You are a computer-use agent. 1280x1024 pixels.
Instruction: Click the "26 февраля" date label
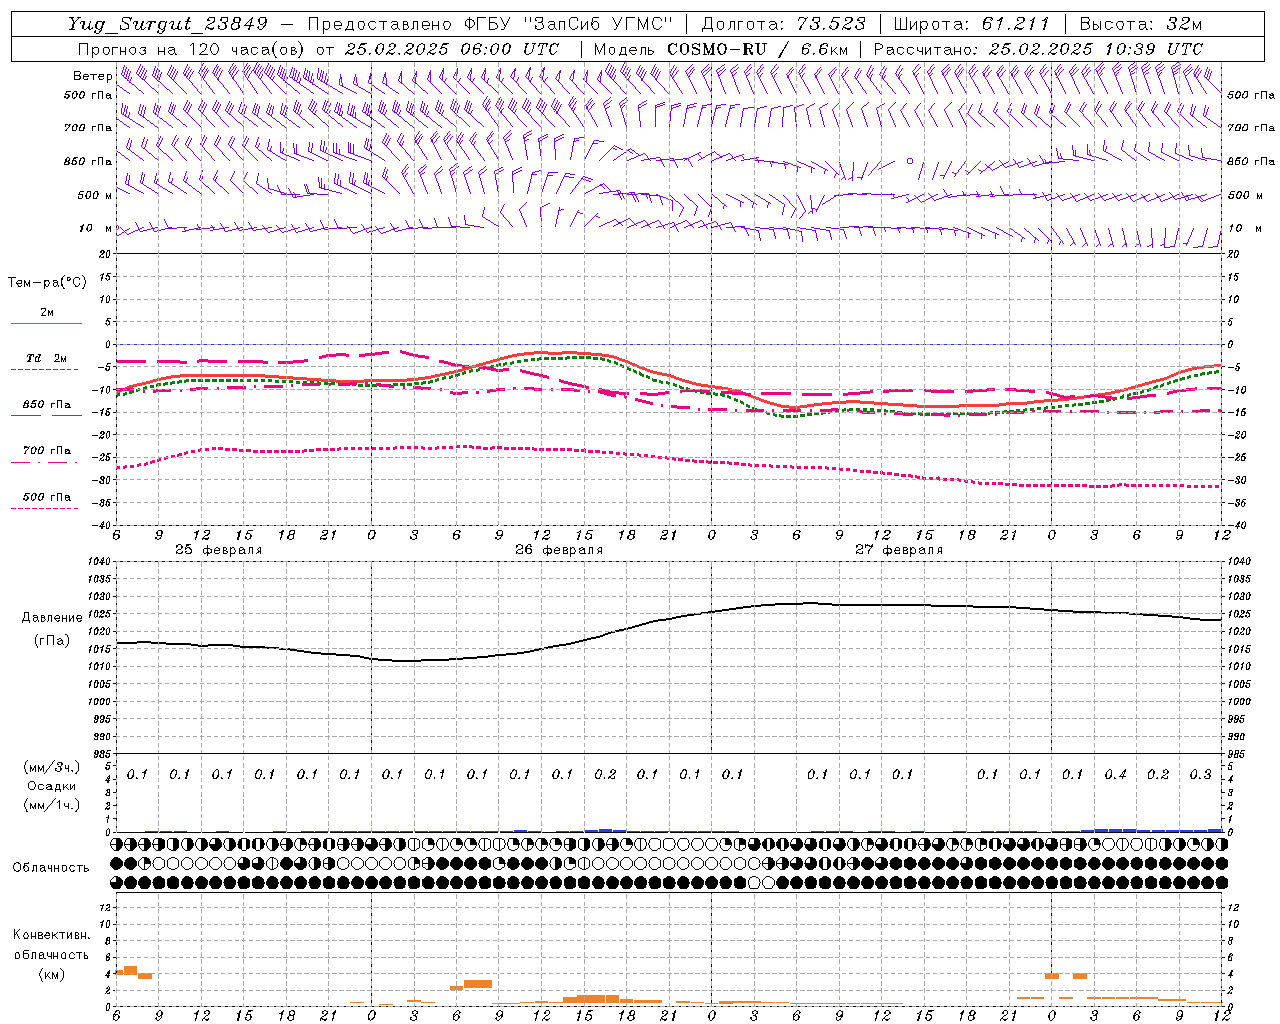click(559, 550)
